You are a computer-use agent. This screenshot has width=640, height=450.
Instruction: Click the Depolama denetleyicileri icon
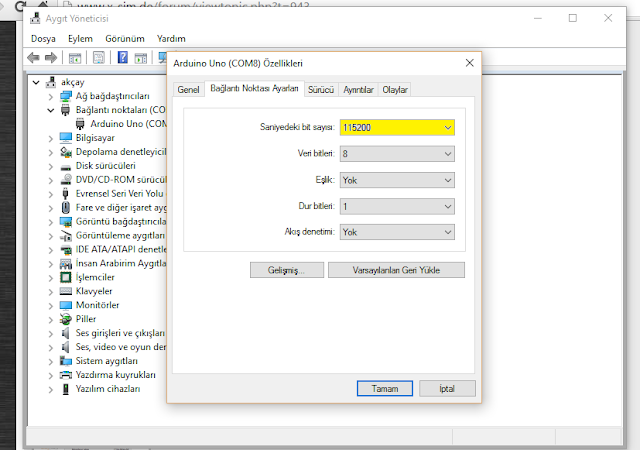(66, 152)
